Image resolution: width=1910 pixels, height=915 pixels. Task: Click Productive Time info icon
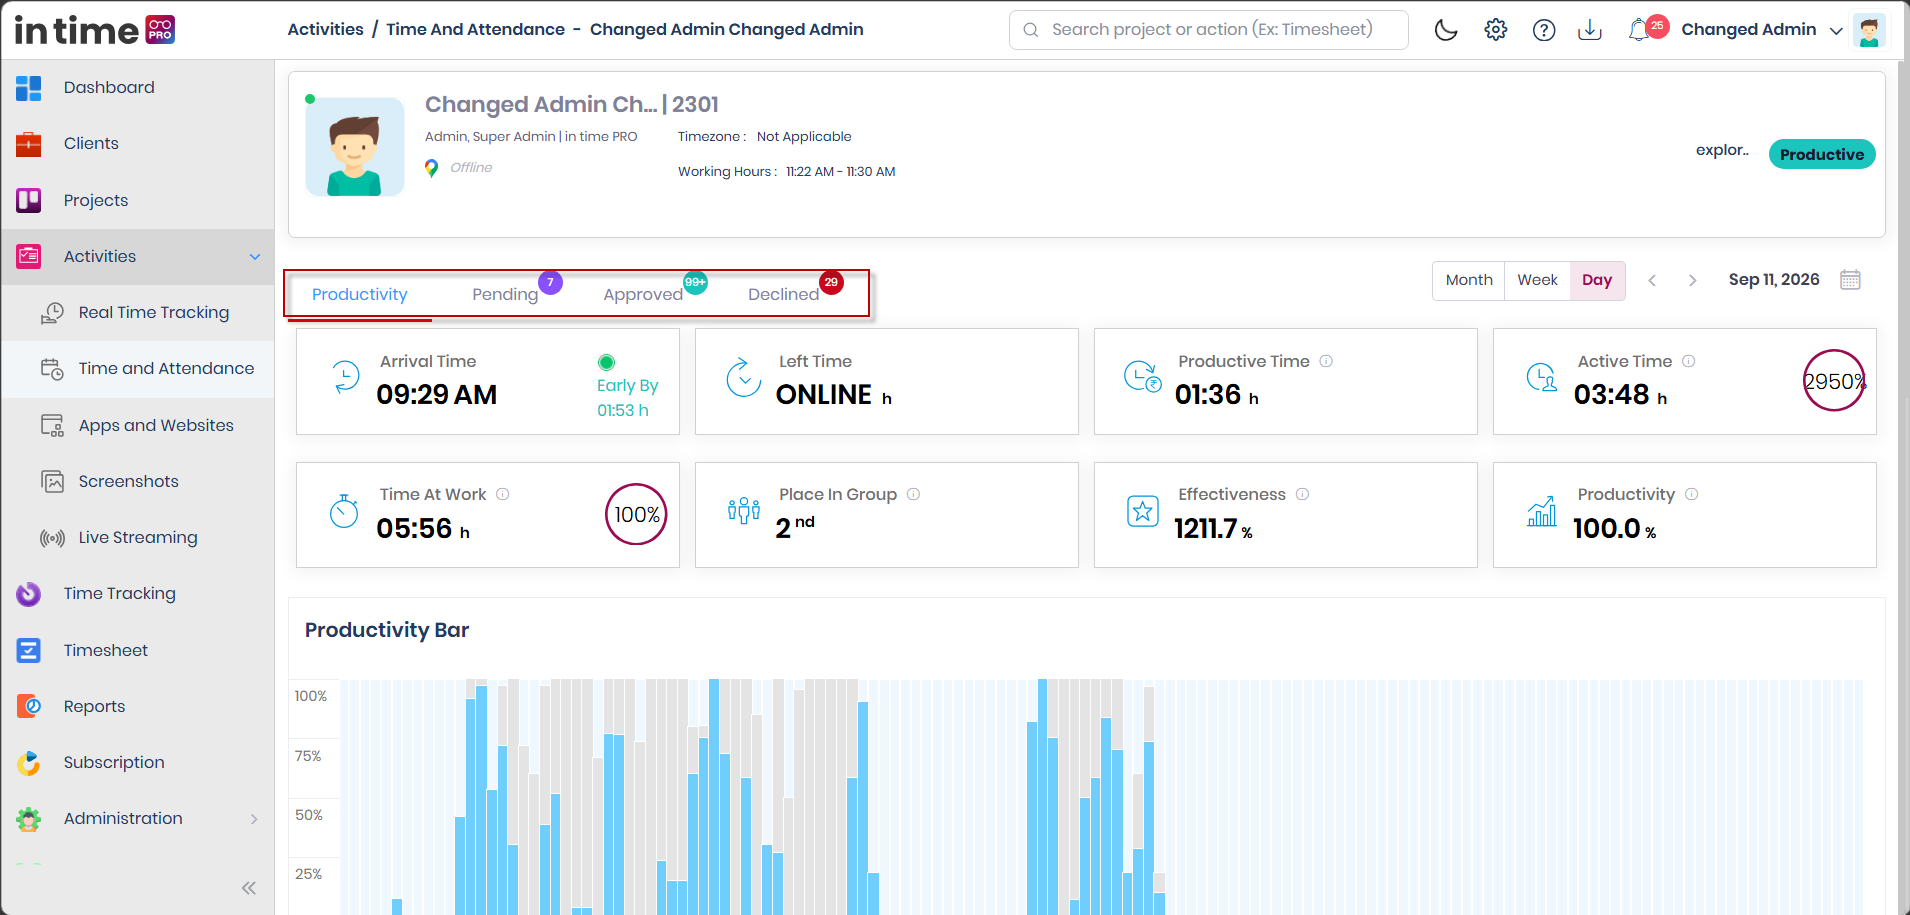pyautogui.click(x=1326, y=361)
